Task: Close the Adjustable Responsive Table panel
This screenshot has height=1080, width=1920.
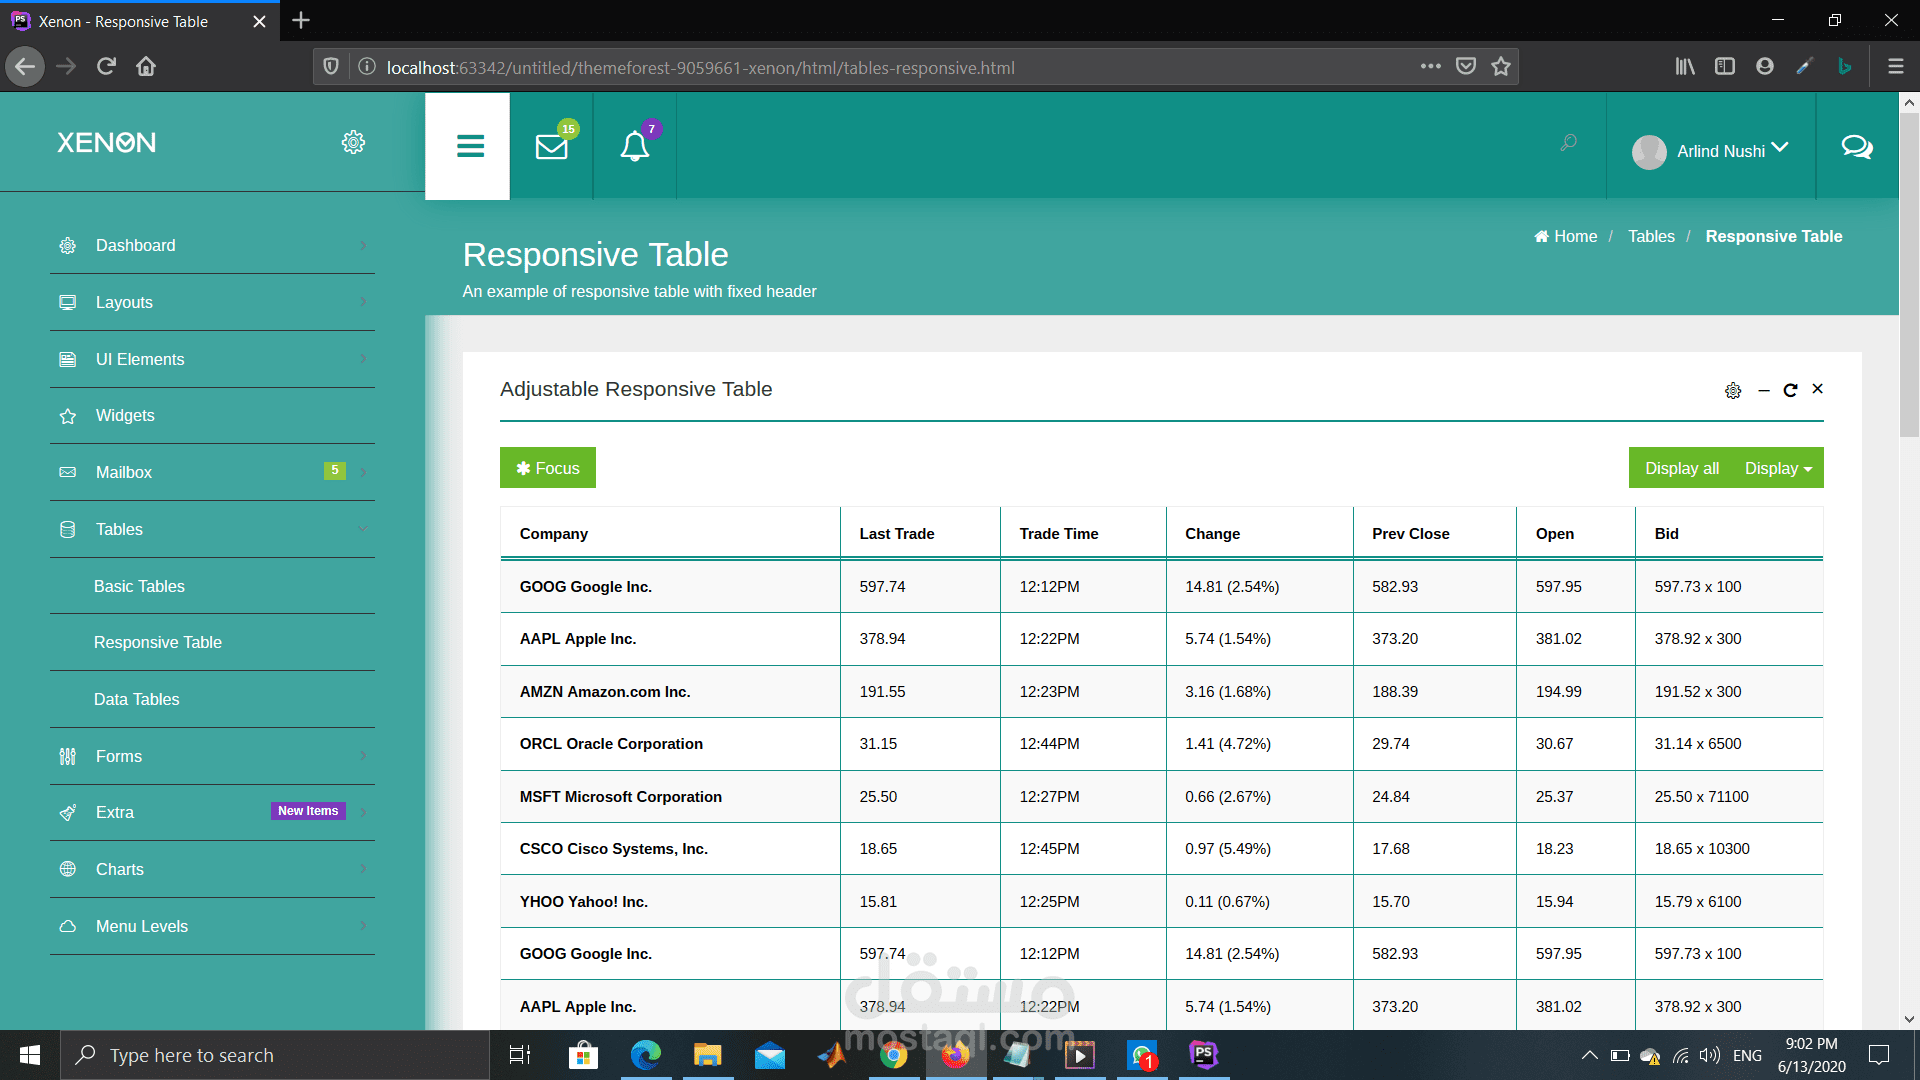Action: (1817, 389)
